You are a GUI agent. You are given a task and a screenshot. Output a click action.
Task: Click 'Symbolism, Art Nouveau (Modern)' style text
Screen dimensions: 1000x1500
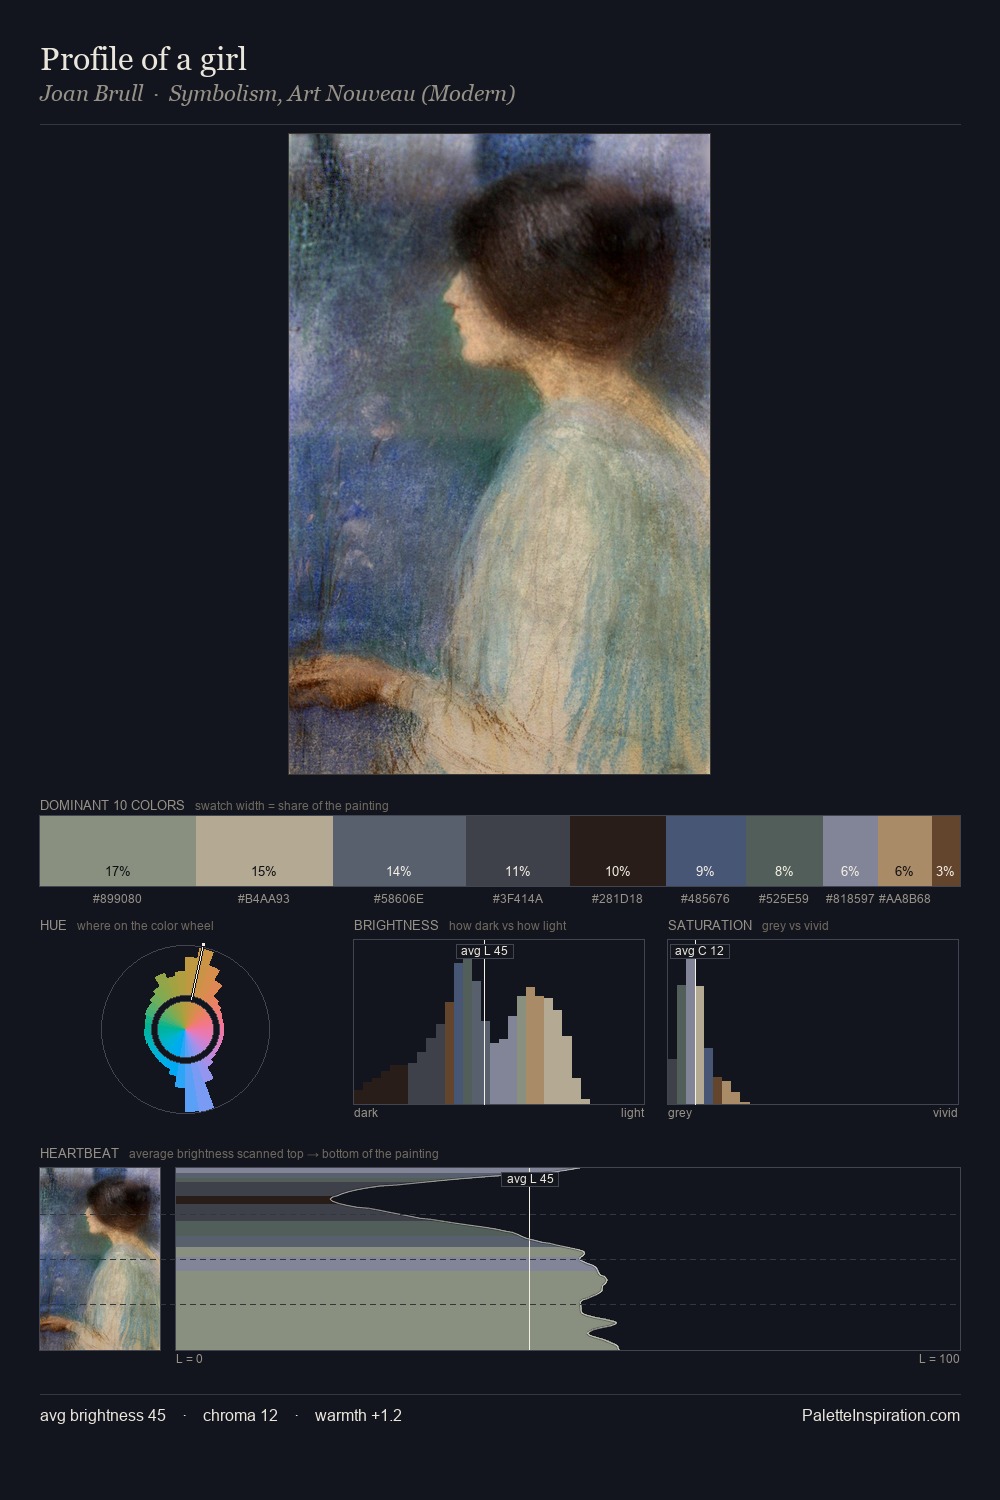(342, 94)
